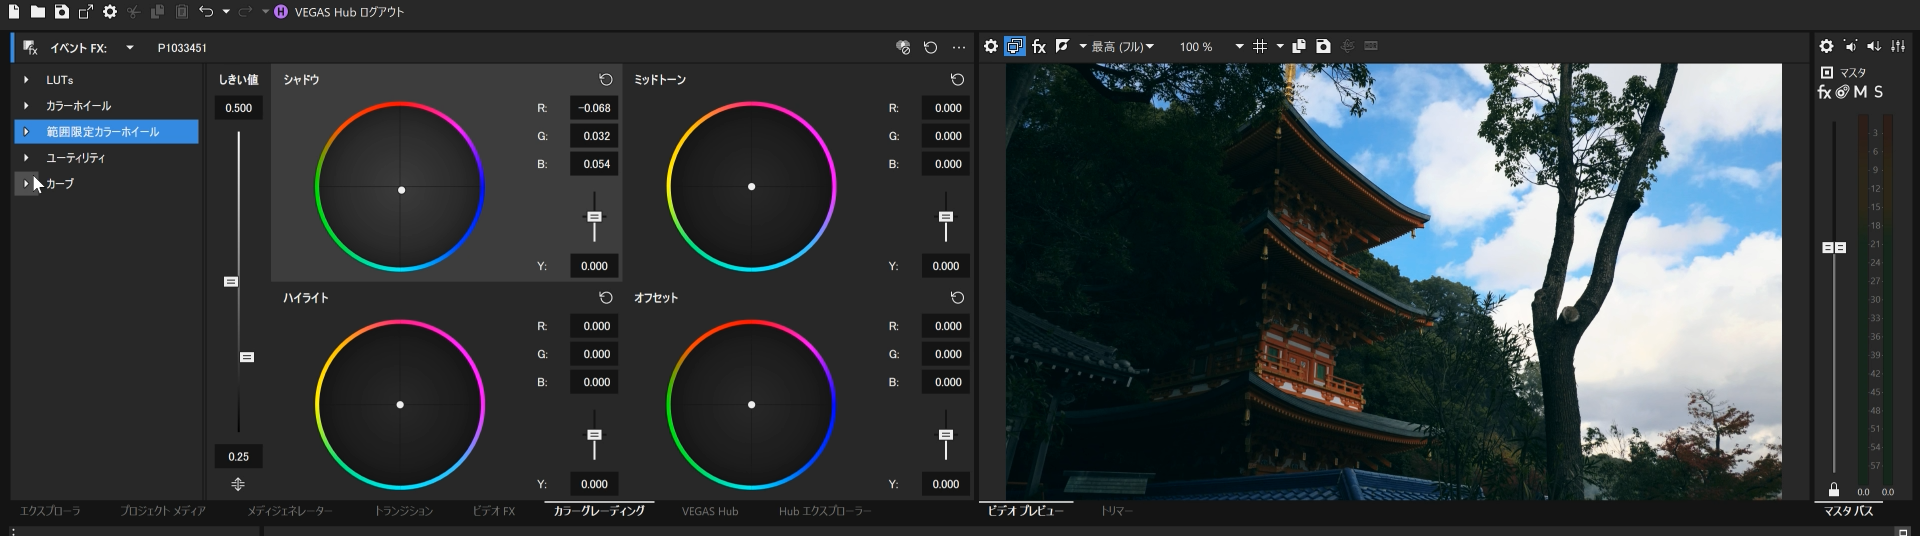This screenshot has height=536, width=1920.
Task: Click the オフセット Y luminance slider handle
Action: point(946,435)
